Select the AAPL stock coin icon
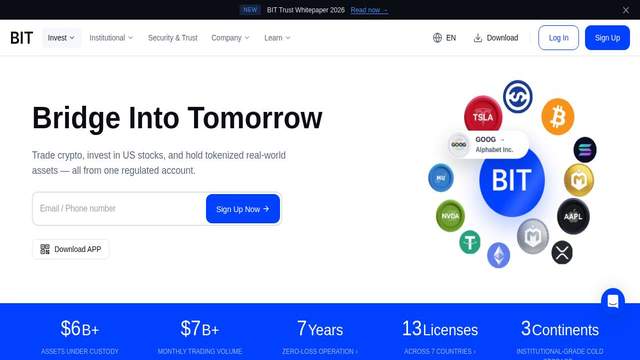Screen dimensions: 640x360 coord(573,216)
